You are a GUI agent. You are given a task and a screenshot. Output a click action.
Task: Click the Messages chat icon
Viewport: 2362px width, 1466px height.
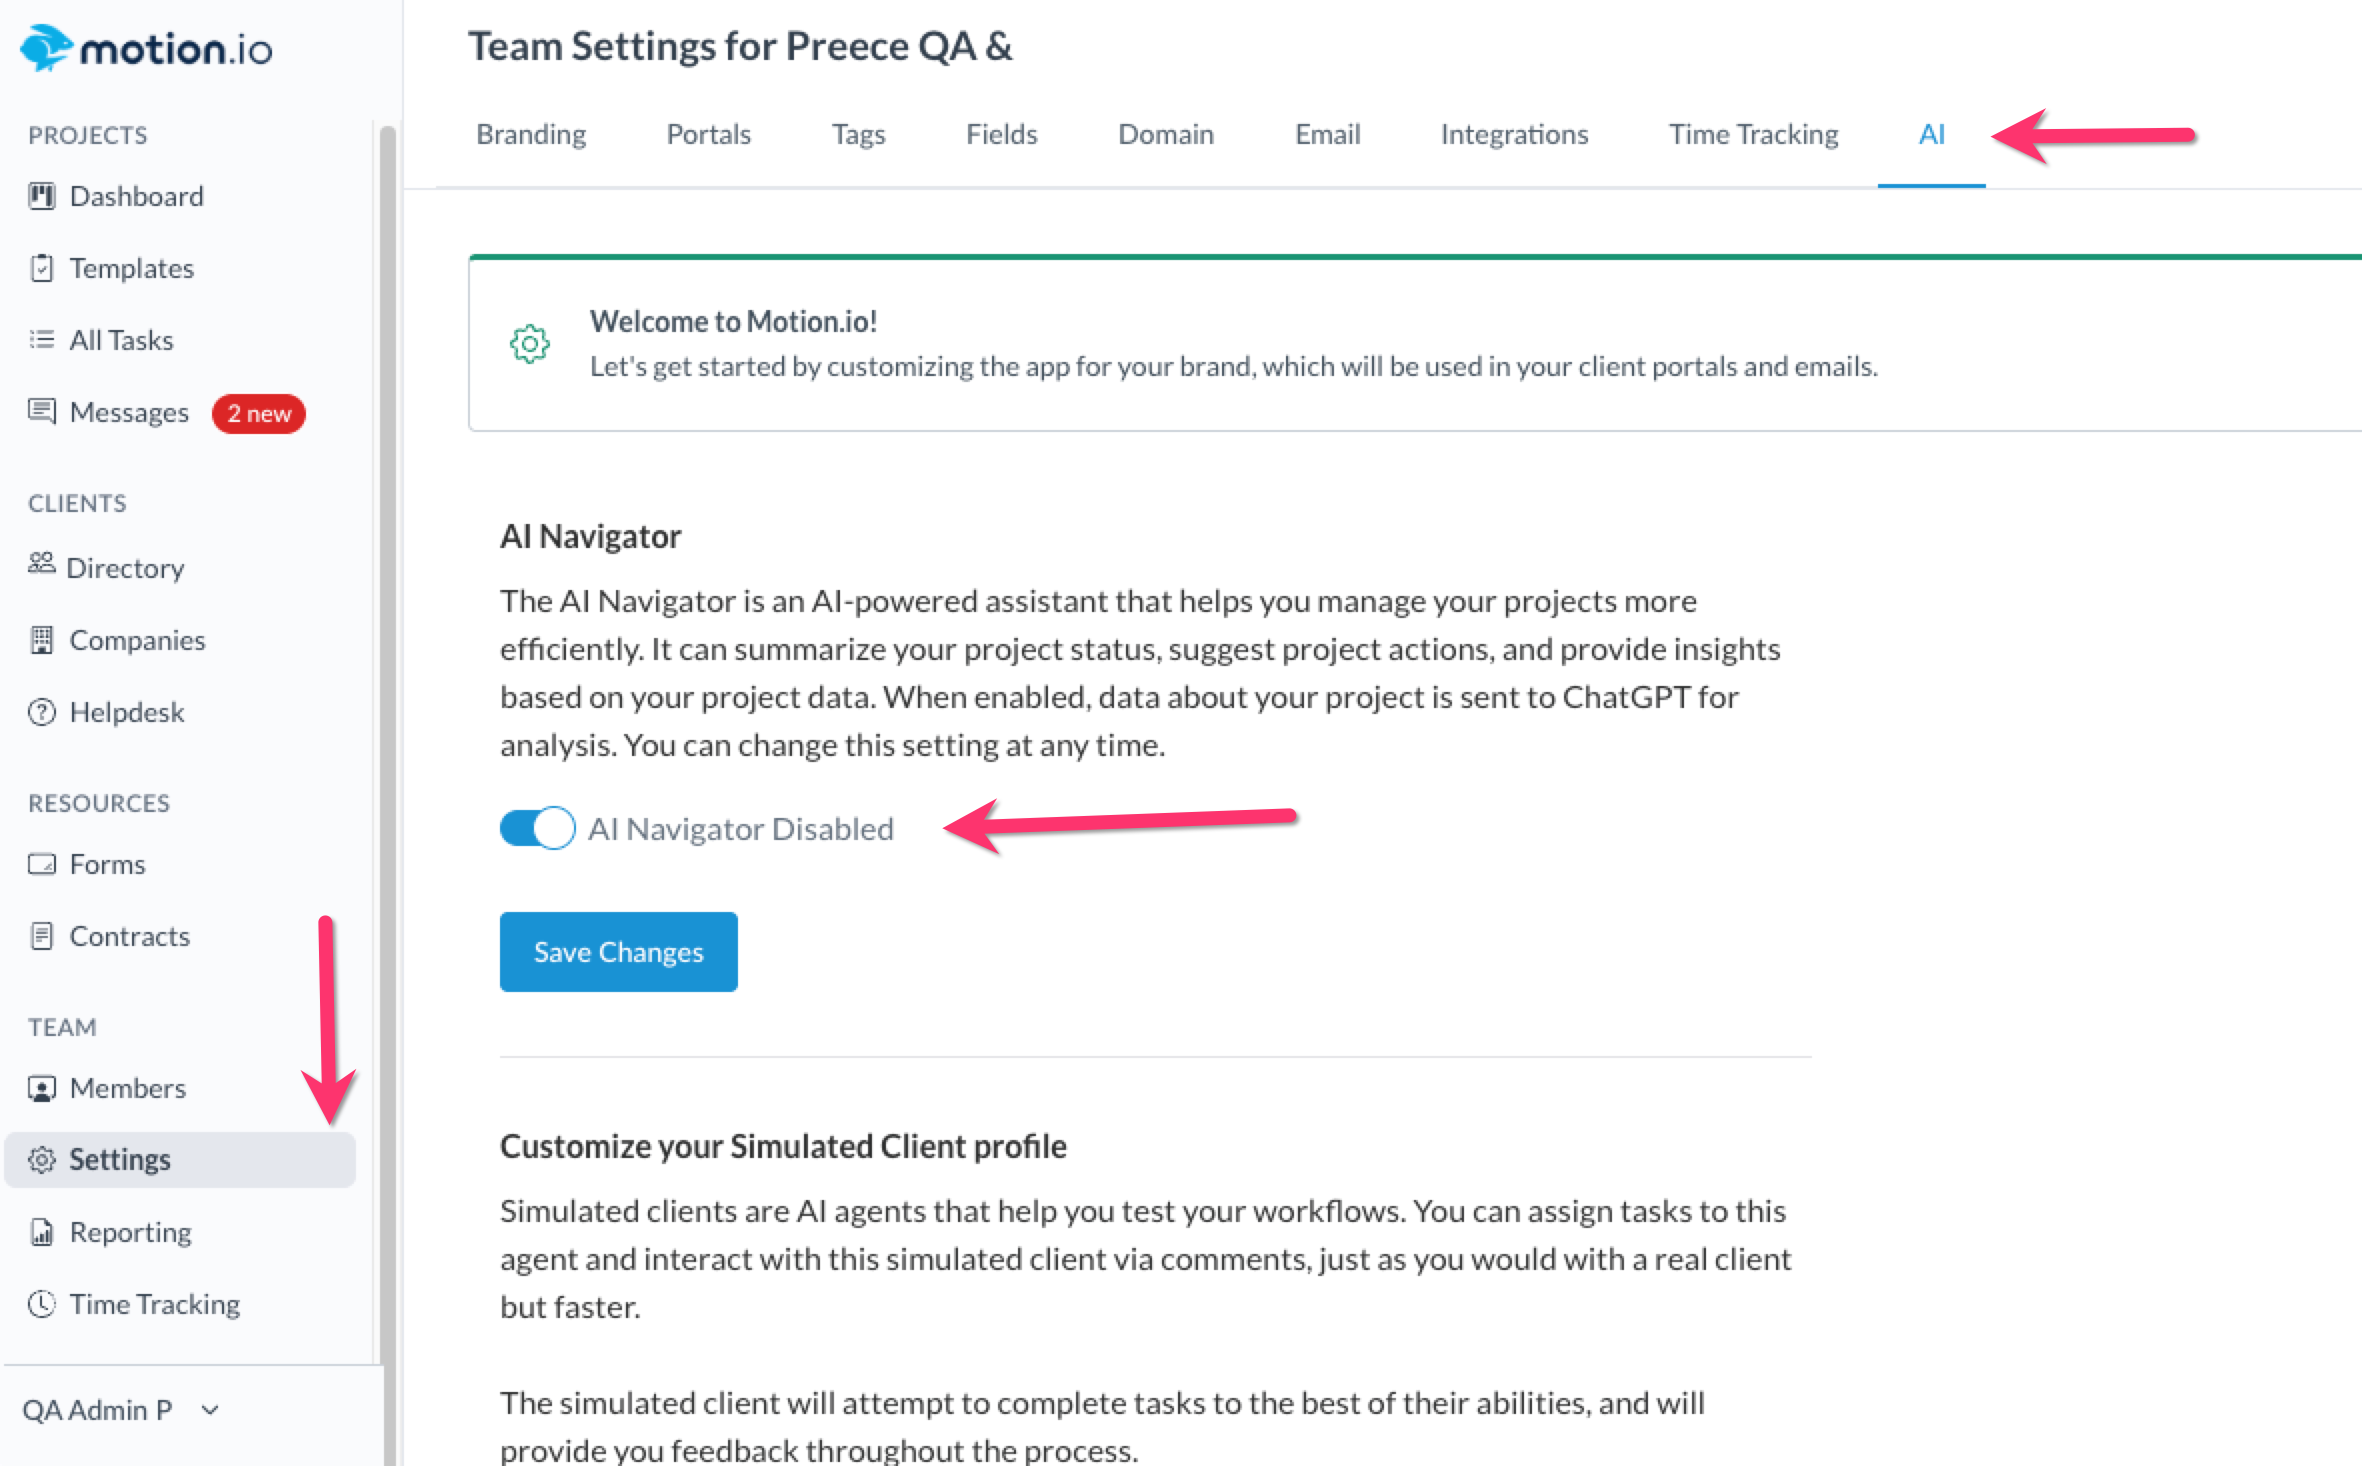41,411
